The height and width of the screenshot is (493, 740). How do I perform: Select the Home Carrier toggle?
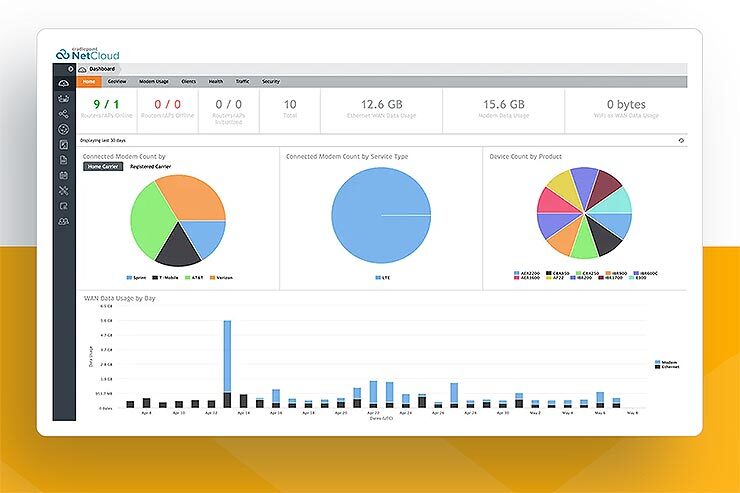(102, 167)
